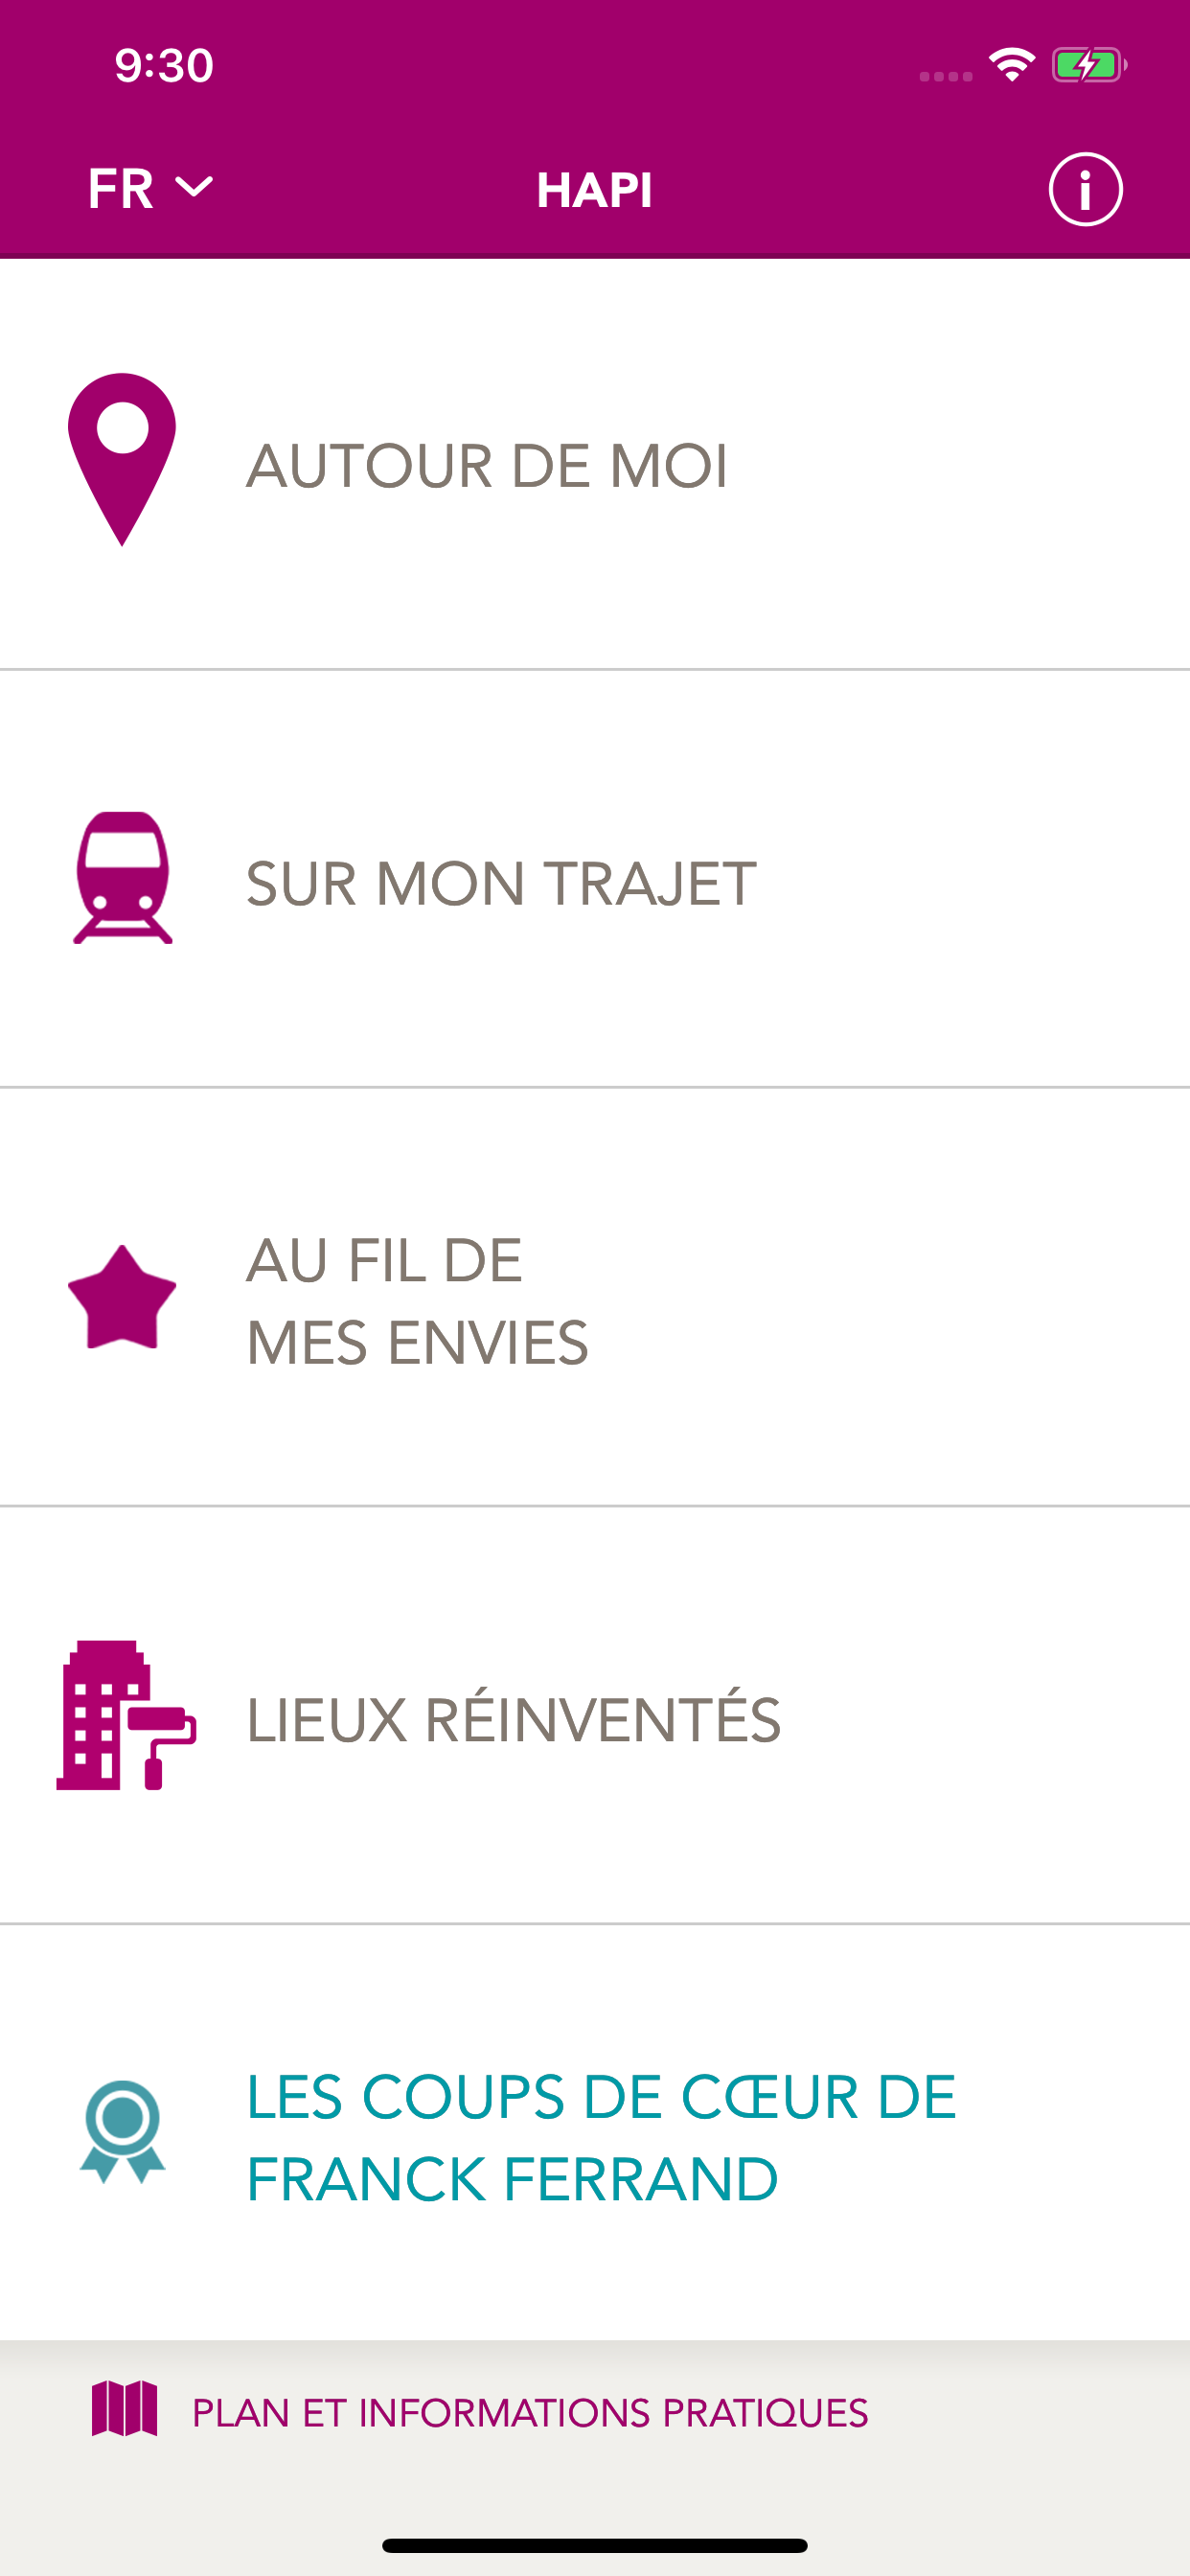Tap the folded map icon
Screen dimensions: 1190x2576
(x=124, y=2409)
